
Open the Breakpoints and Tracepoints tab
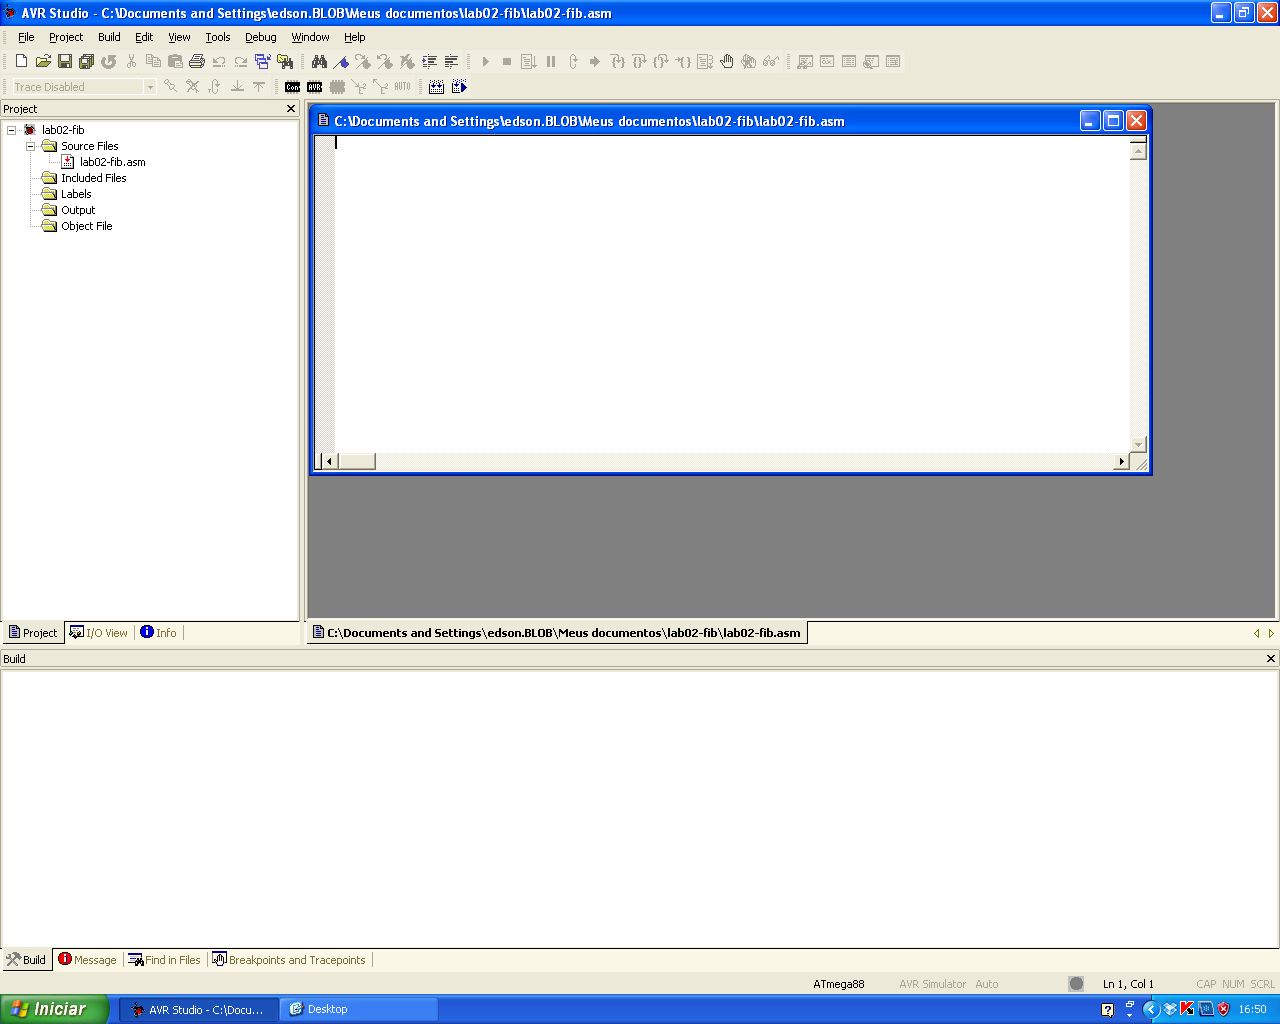click(289, 960)
